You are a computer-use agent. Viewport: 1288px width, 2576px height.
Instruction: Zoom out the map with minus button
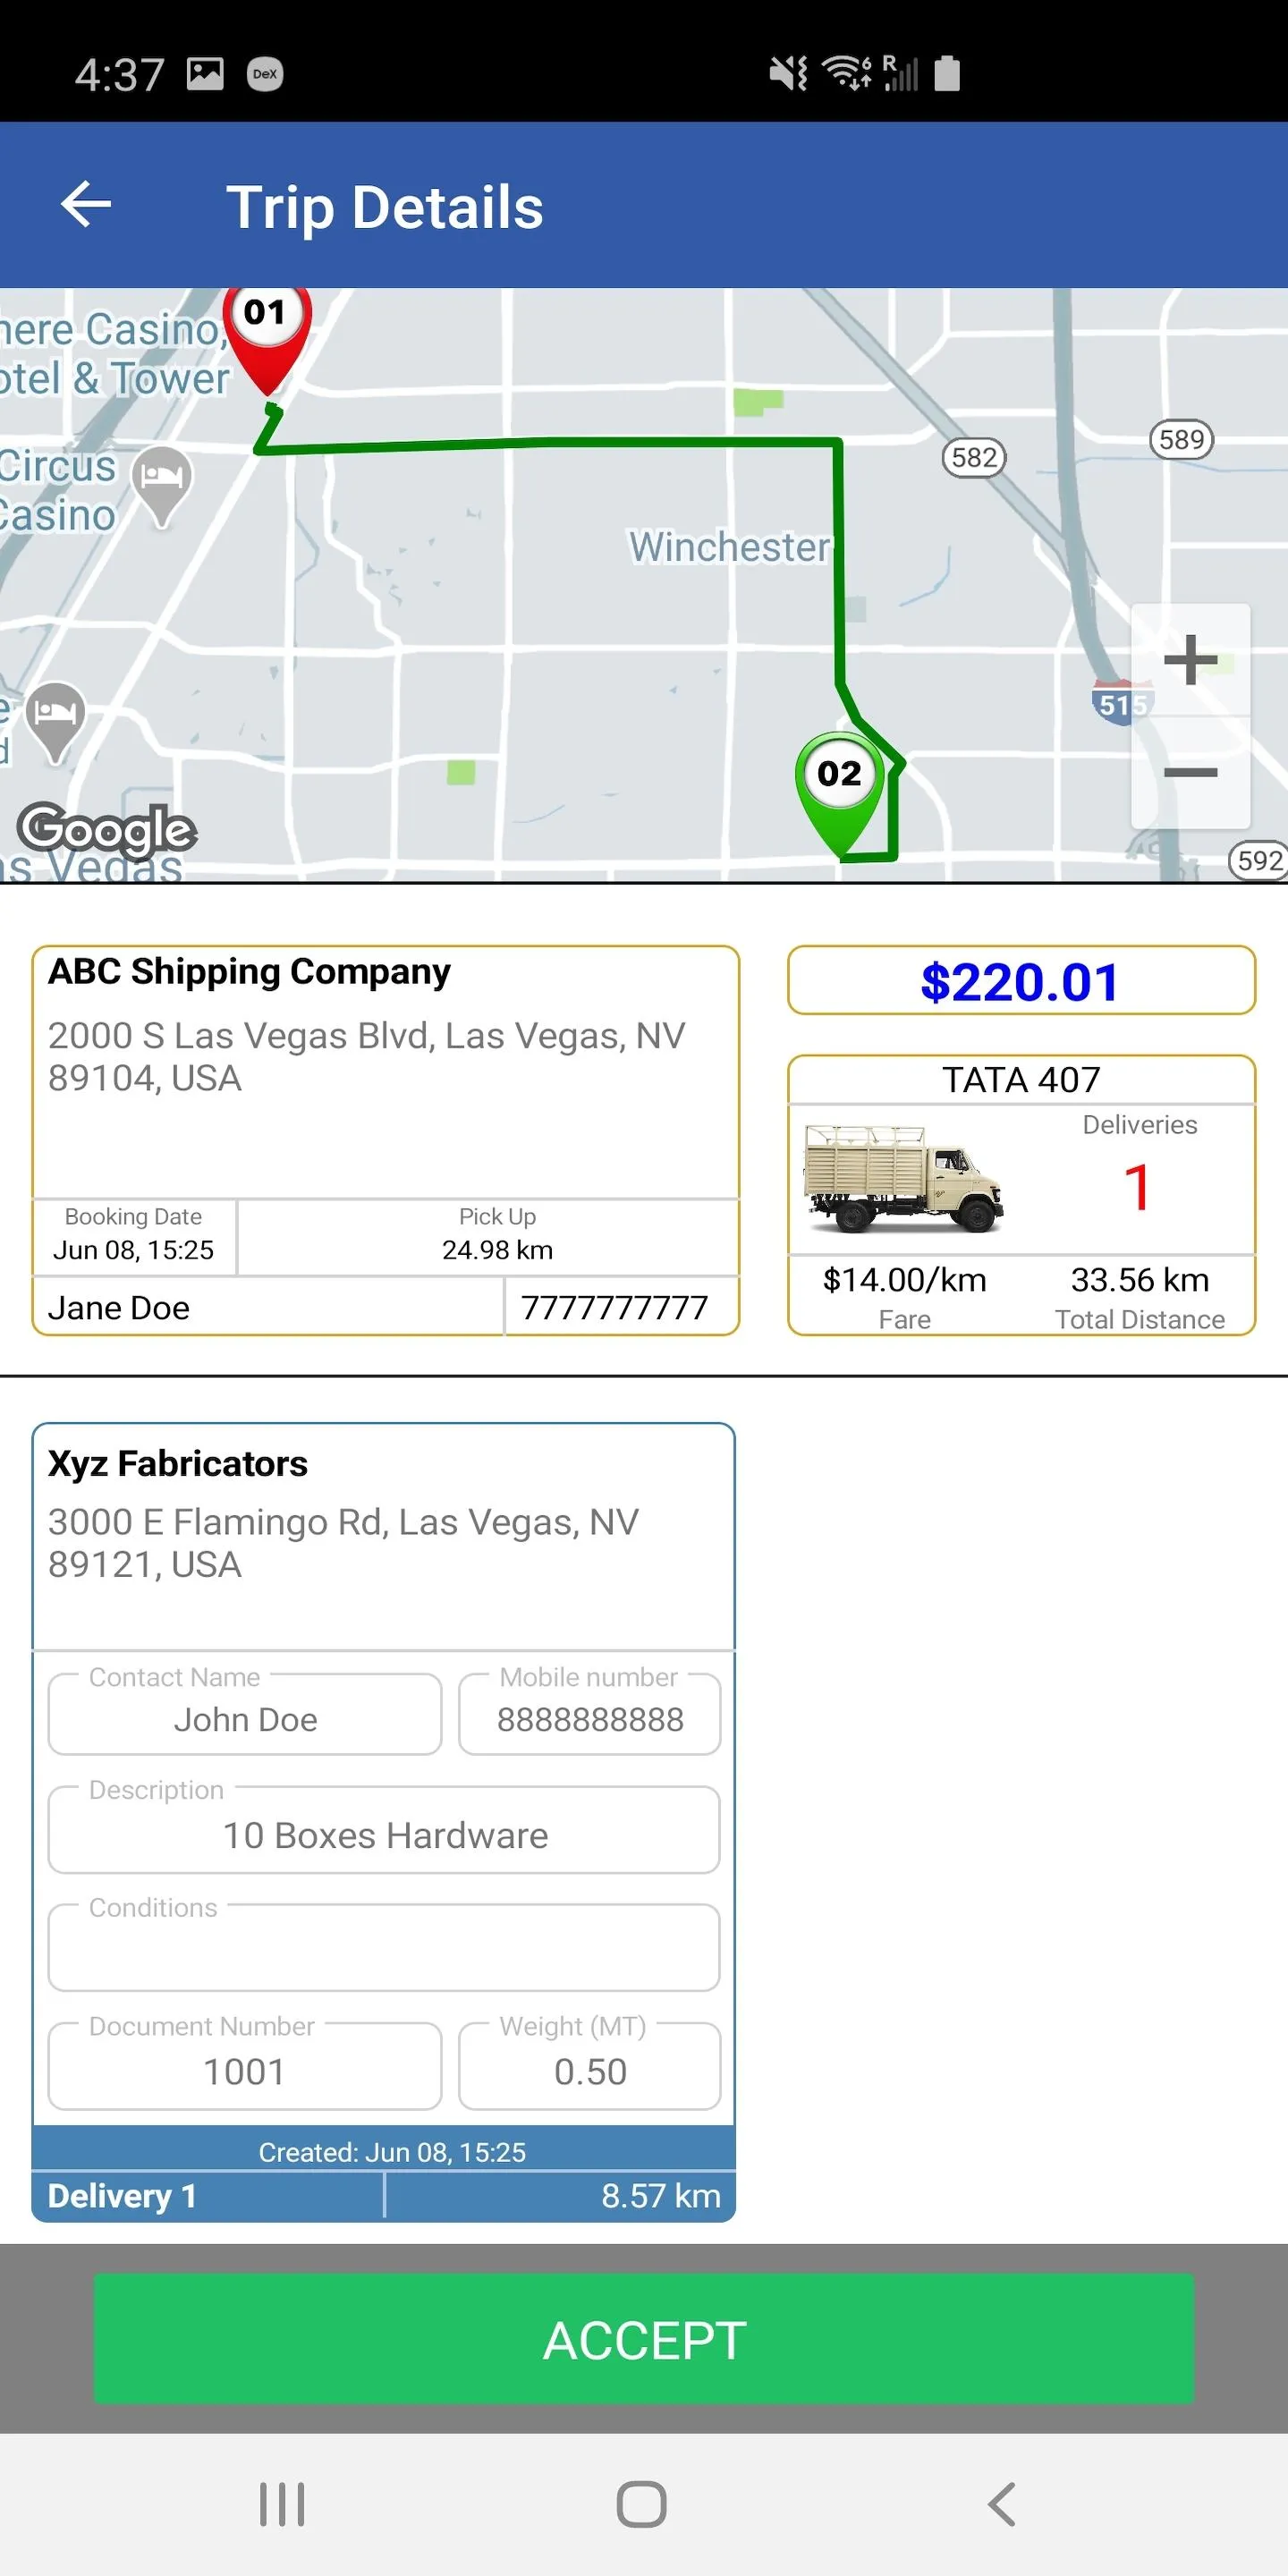point(1190,772)
